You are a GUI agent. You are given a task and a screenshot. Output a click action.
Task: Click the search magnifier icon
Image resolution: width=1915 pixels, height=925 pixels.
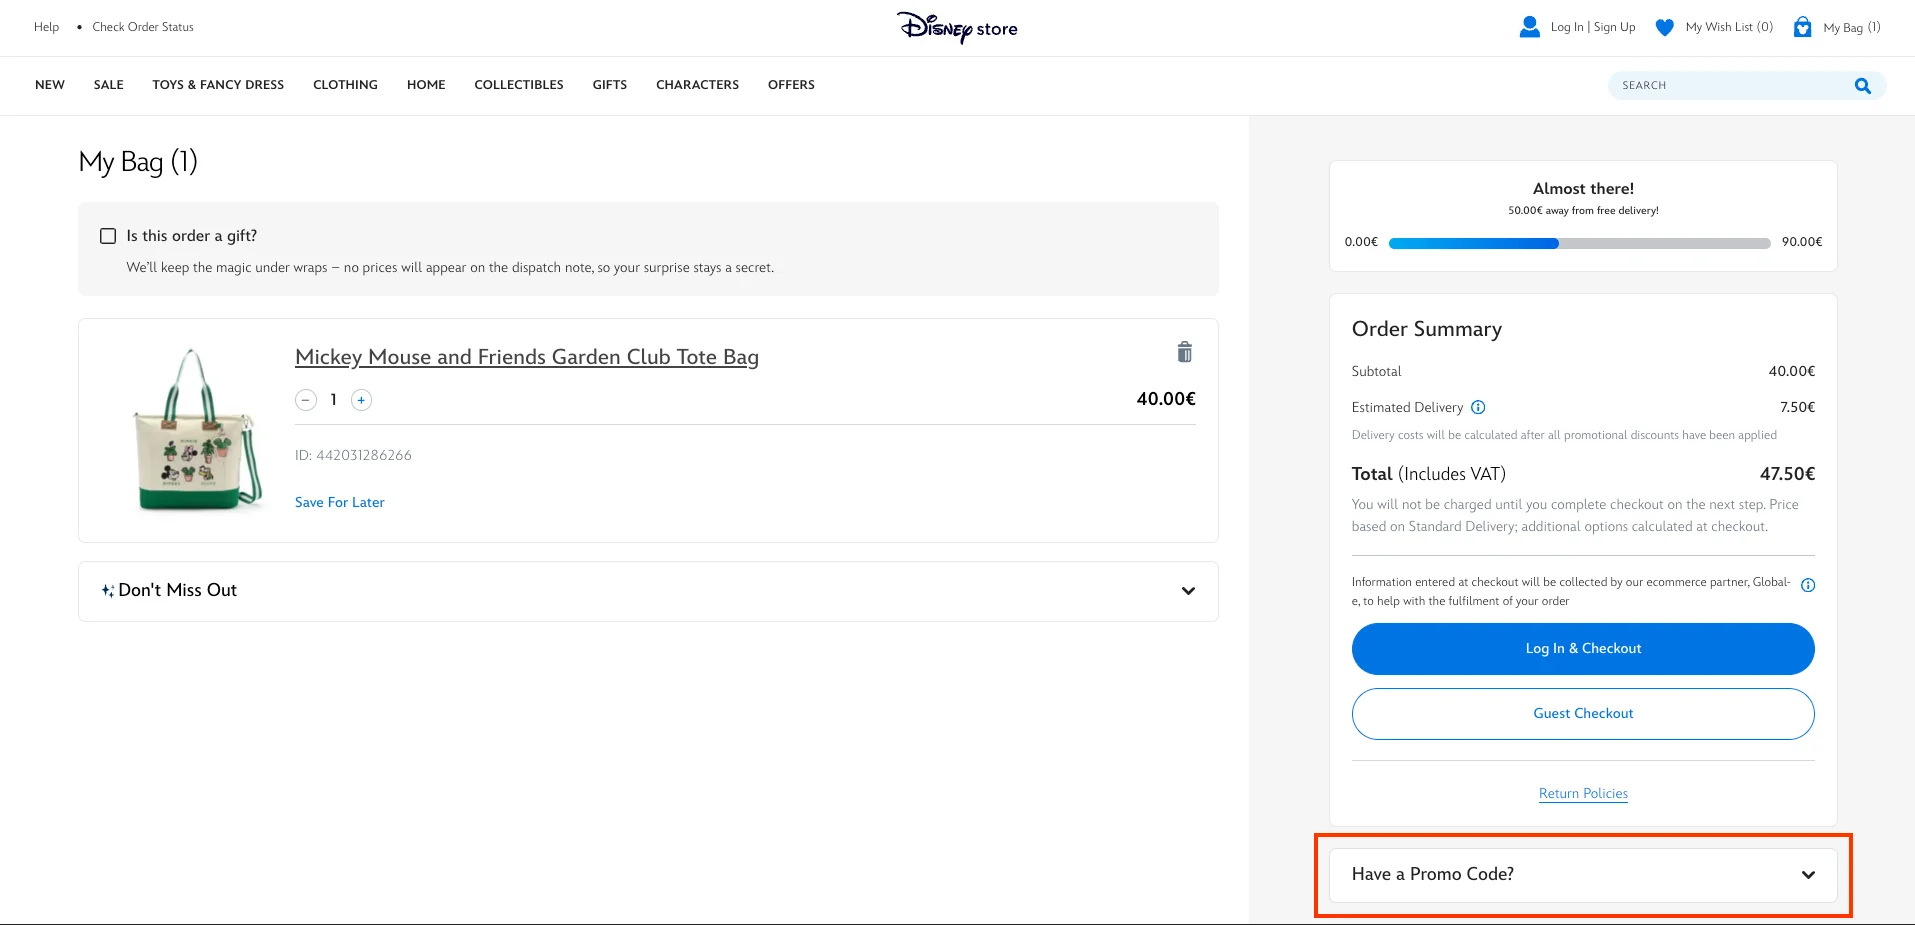[1862, 86]
